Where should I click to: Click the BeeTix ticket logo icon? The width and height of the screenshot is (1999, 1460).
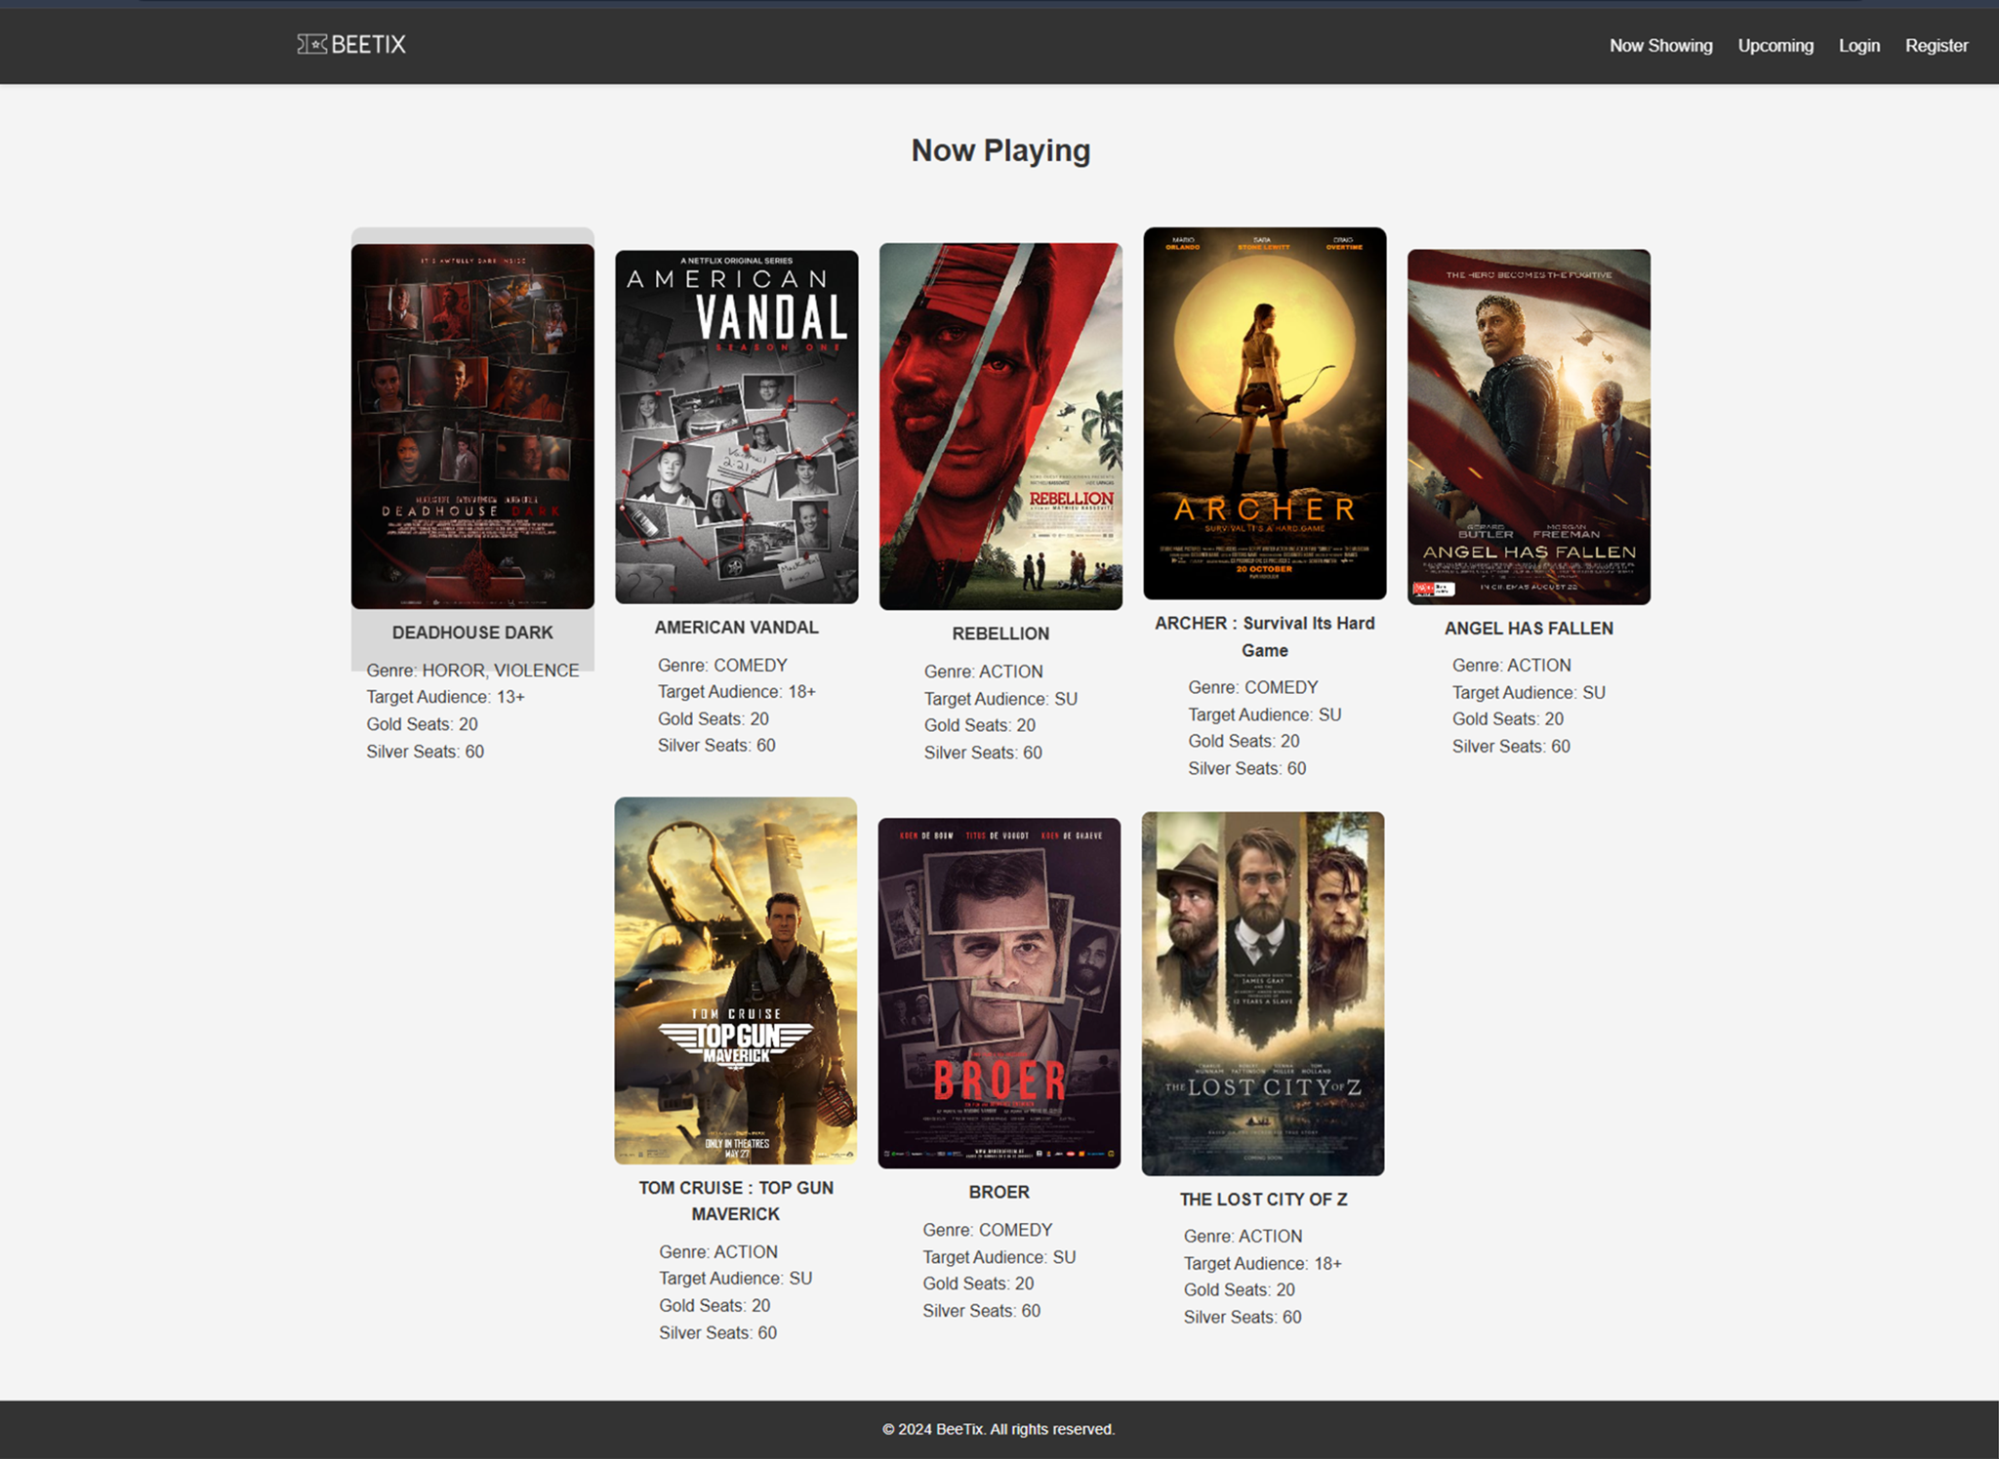[x=311, y=44]
